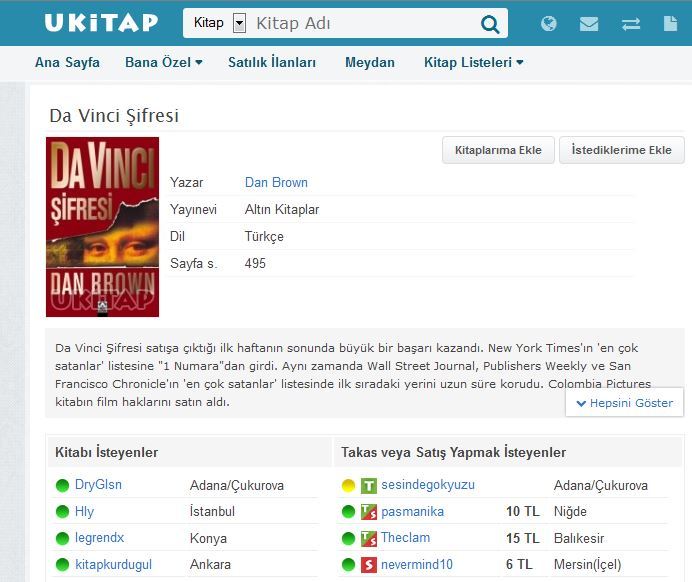Open messages via envelope icon
The width and height of the screenshot is (692, 582).
589,23
